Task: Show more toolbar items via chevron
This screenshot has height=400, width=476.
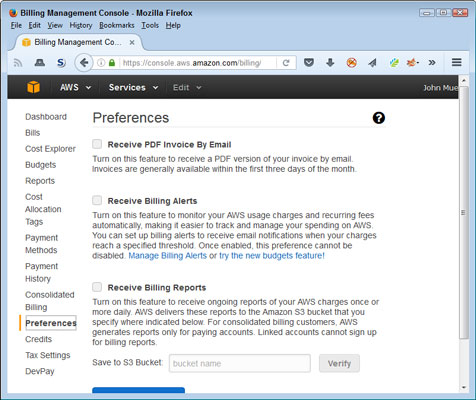Action: click(x=432, y=62)
